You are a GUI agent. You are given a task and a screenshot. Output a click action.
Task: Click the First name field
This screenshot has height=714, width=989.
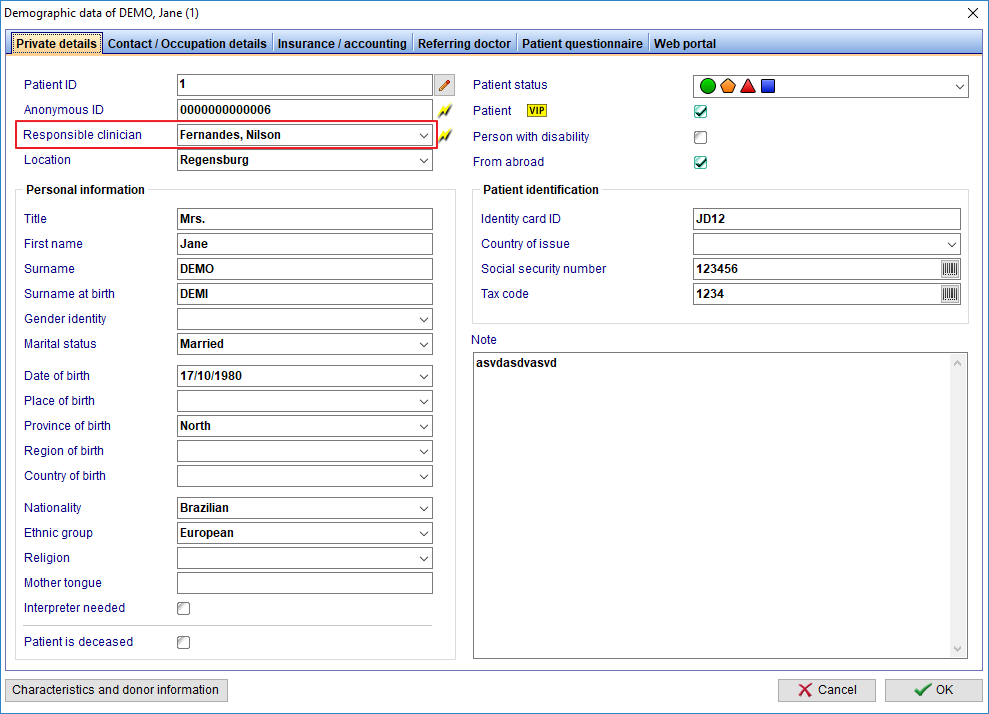point(305,245)
